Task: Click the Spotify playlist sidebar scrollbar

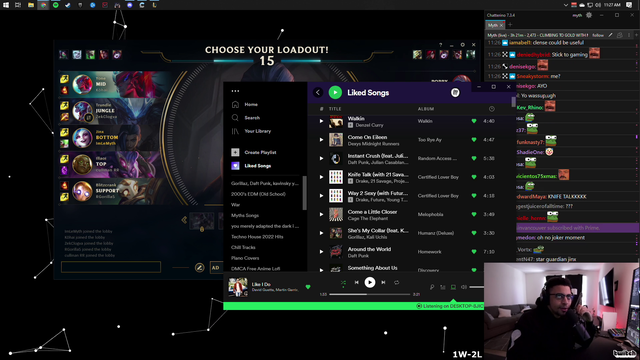Action: [304, 193]
